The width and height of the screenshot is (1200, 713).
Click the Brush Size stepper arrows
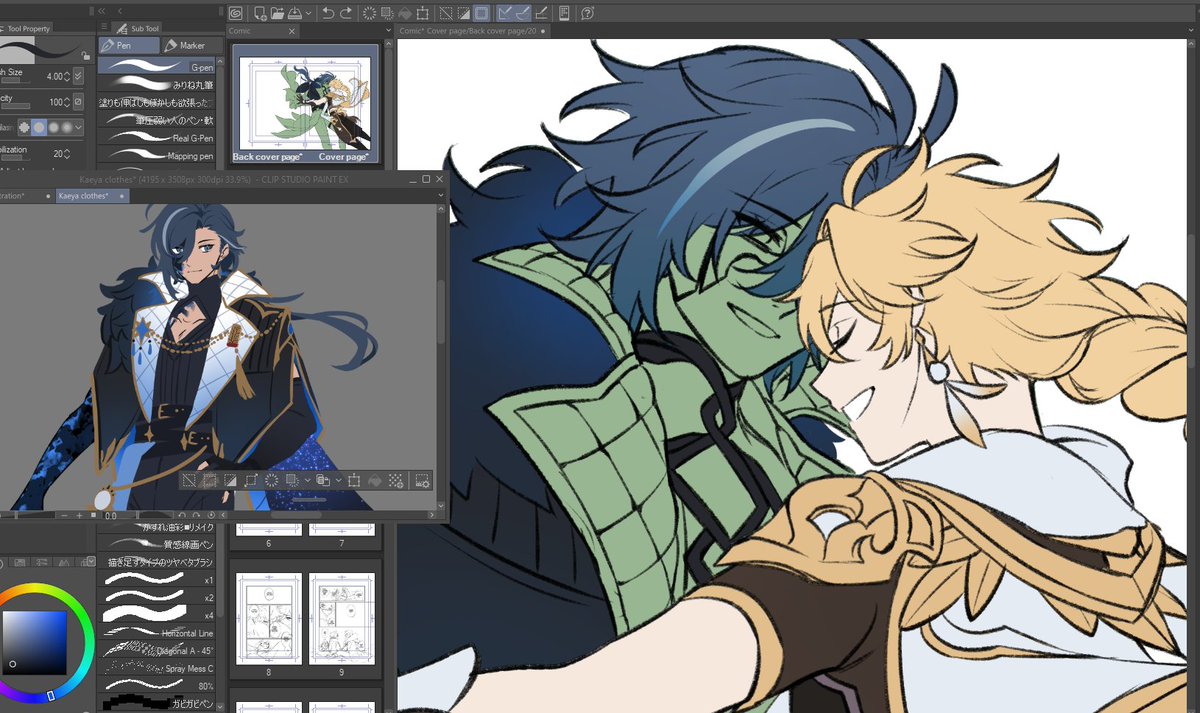click(67, 75)
